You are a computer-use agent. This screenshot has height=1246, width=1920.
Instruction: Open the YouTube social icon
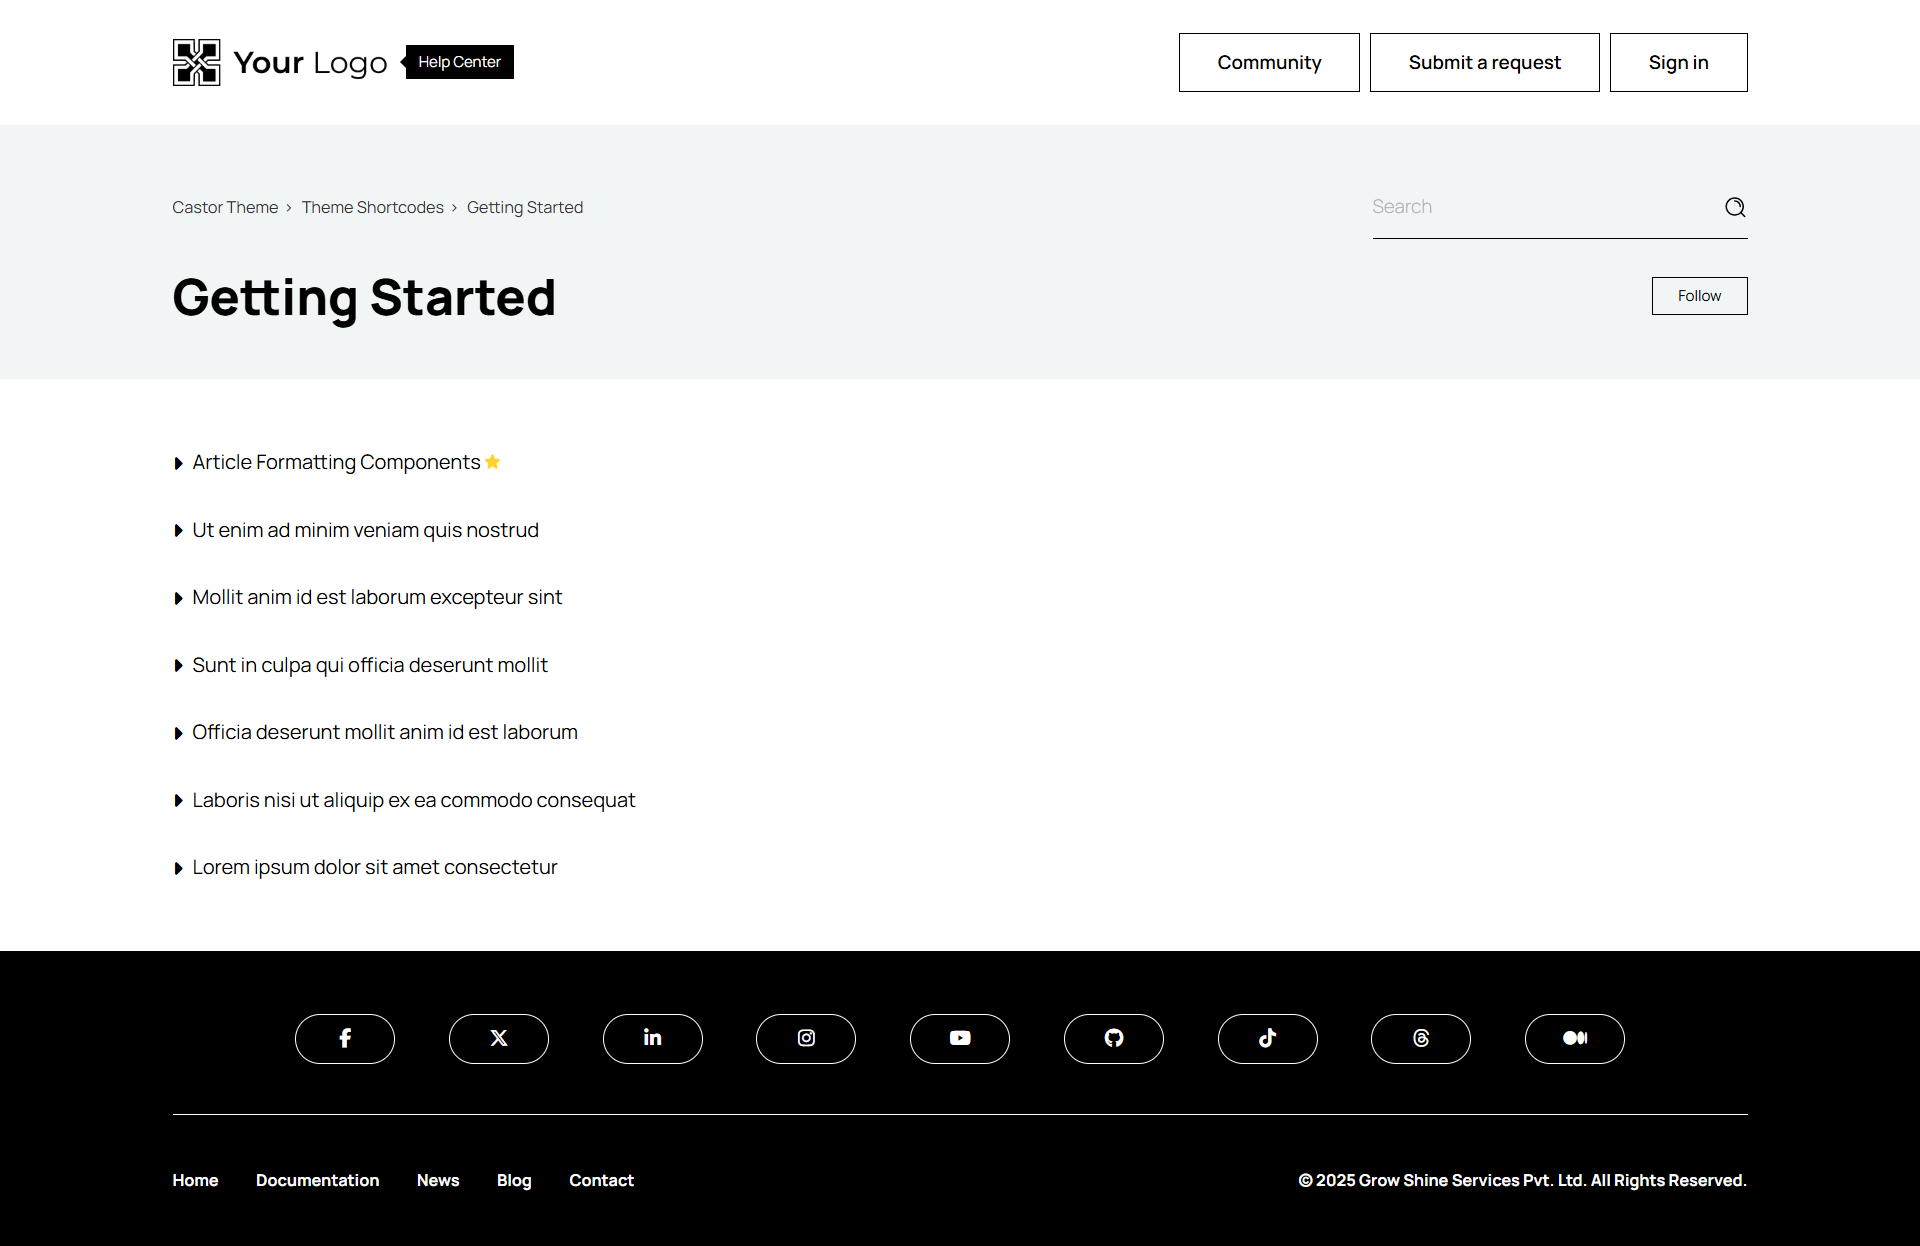click(960, 1038)
